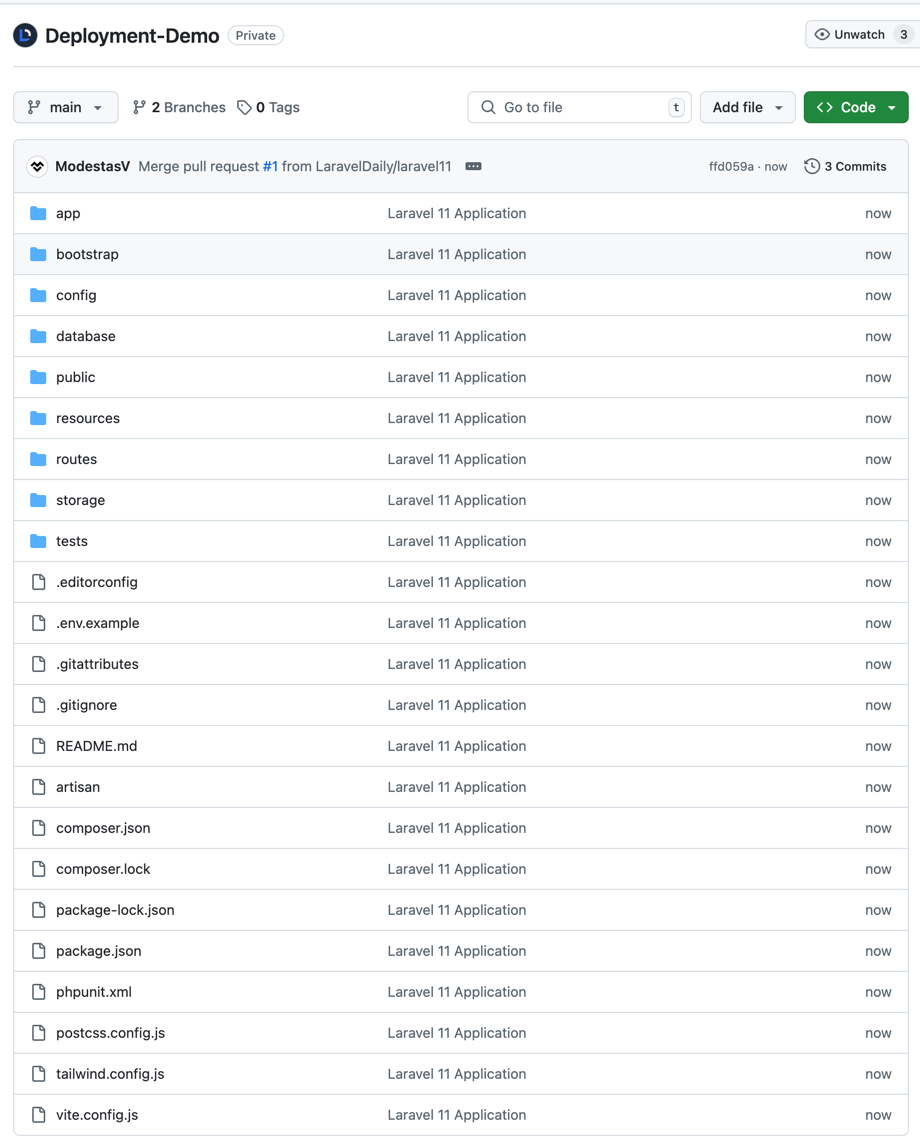
Task: Open the Add file dropdown
Action: [x=747, y=107]
